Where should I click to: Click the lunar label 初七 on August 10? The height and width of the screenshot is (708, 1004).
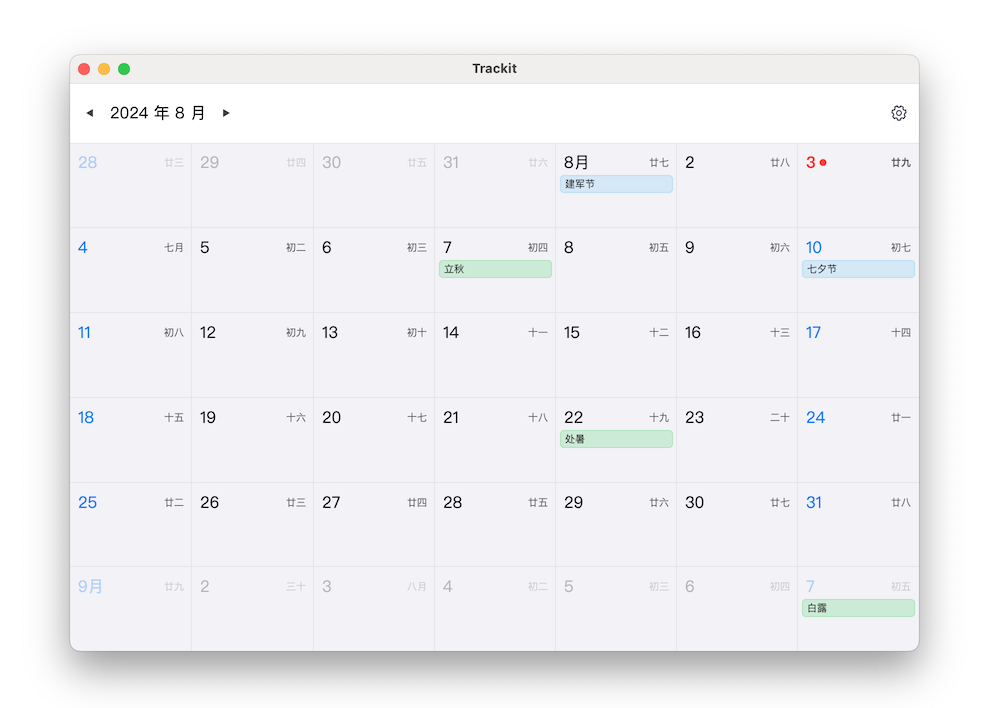point(899,247)
